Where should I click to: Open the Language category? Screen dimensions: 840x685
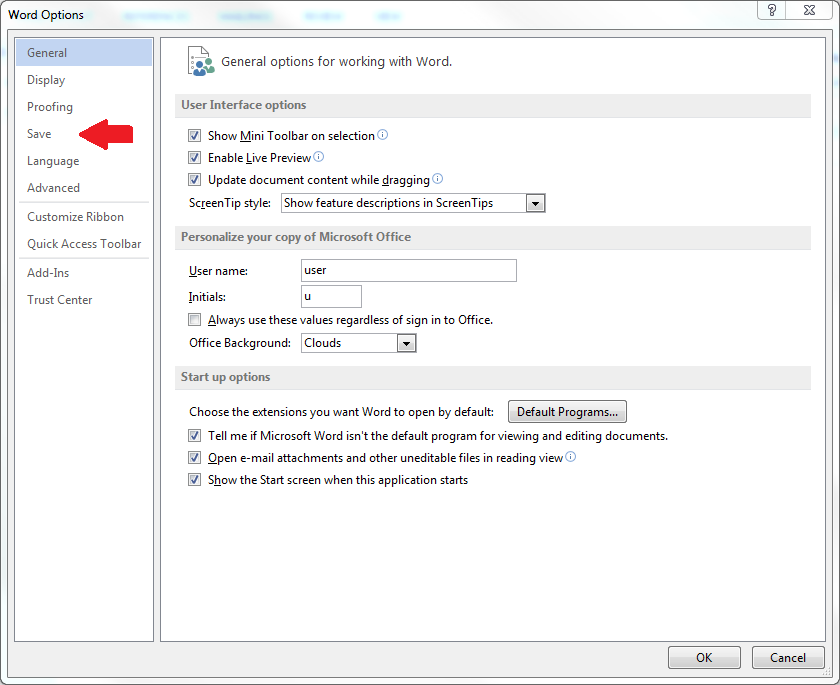pyautogui.click(x=84, y=161)
